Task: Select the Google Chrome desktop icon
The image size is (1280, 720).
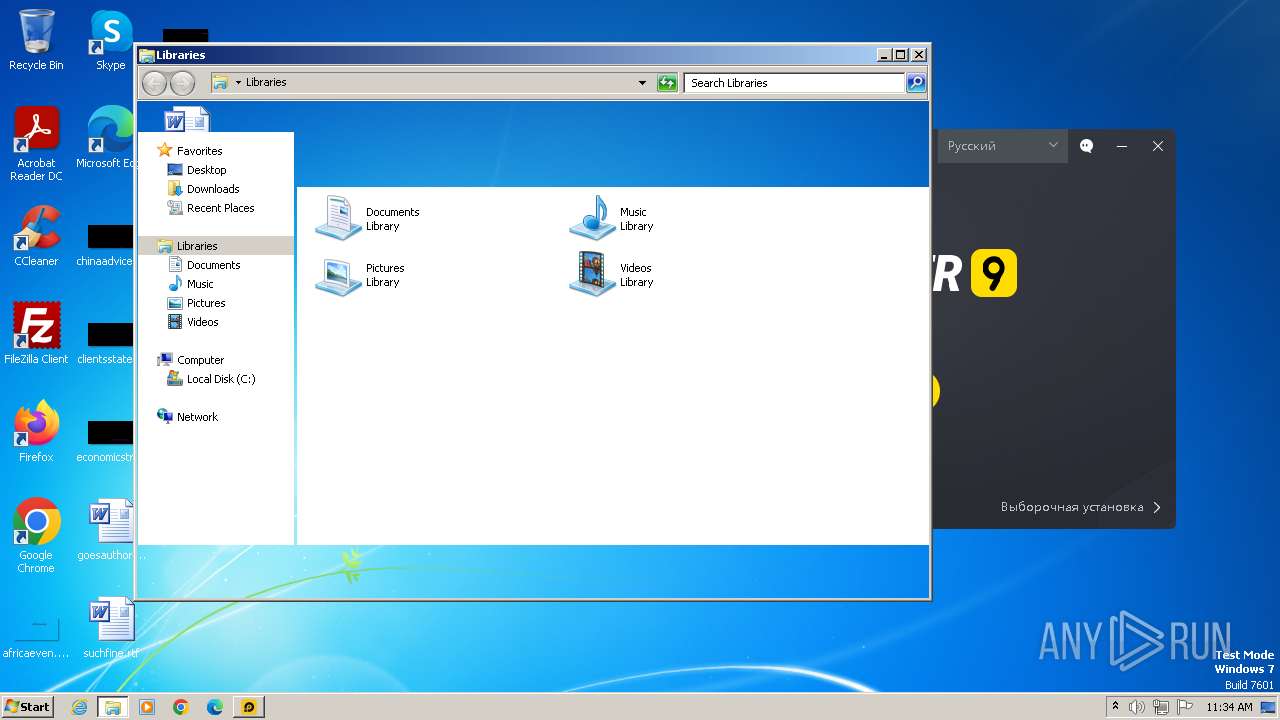Action: tap(36, 537)
